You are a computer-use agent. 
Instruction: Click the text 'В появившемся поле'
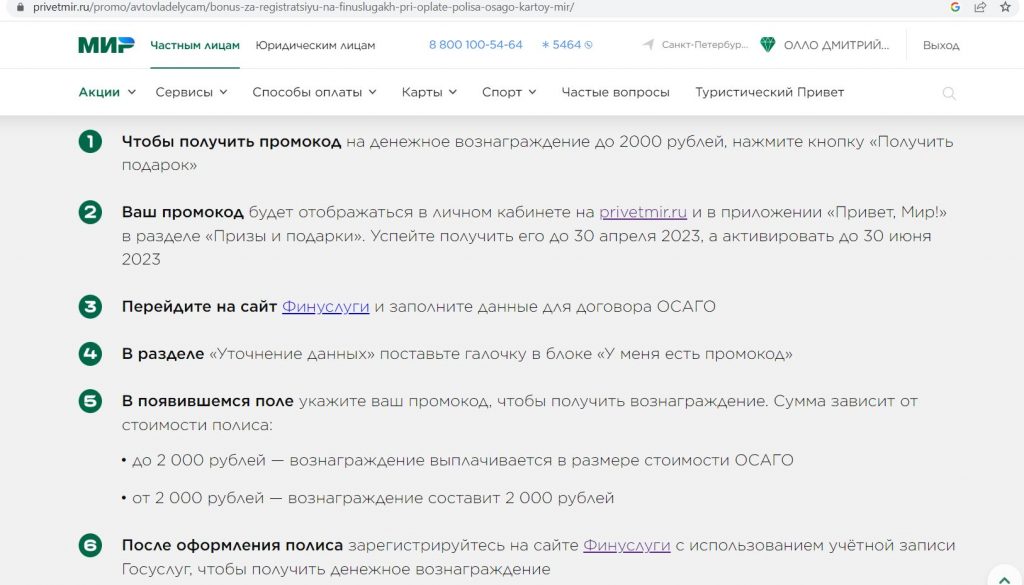(x=208, y=401)
